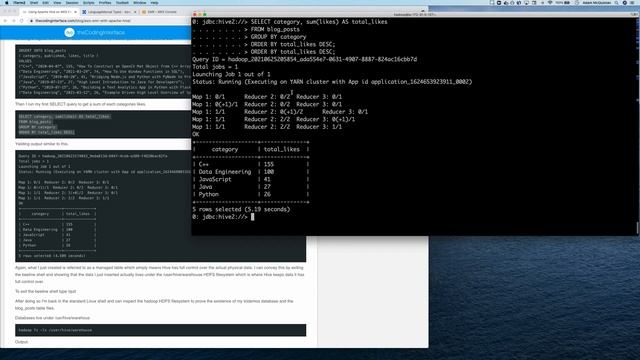This screenshot has height=360, width=640.
Task: Click the 'JavaScript' row in terminal results
Action: tap(251, 179)
